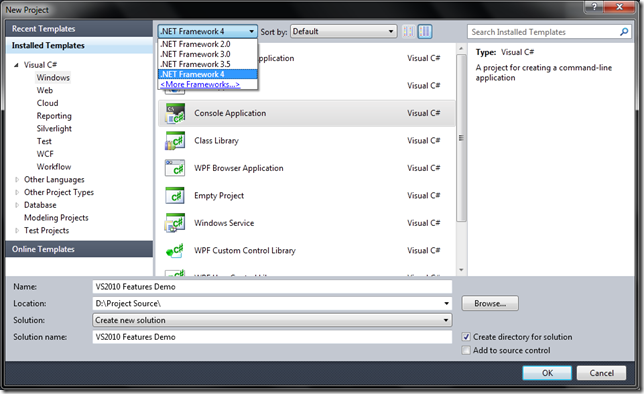Open the More Frameworks link

(x=200, y=84)
